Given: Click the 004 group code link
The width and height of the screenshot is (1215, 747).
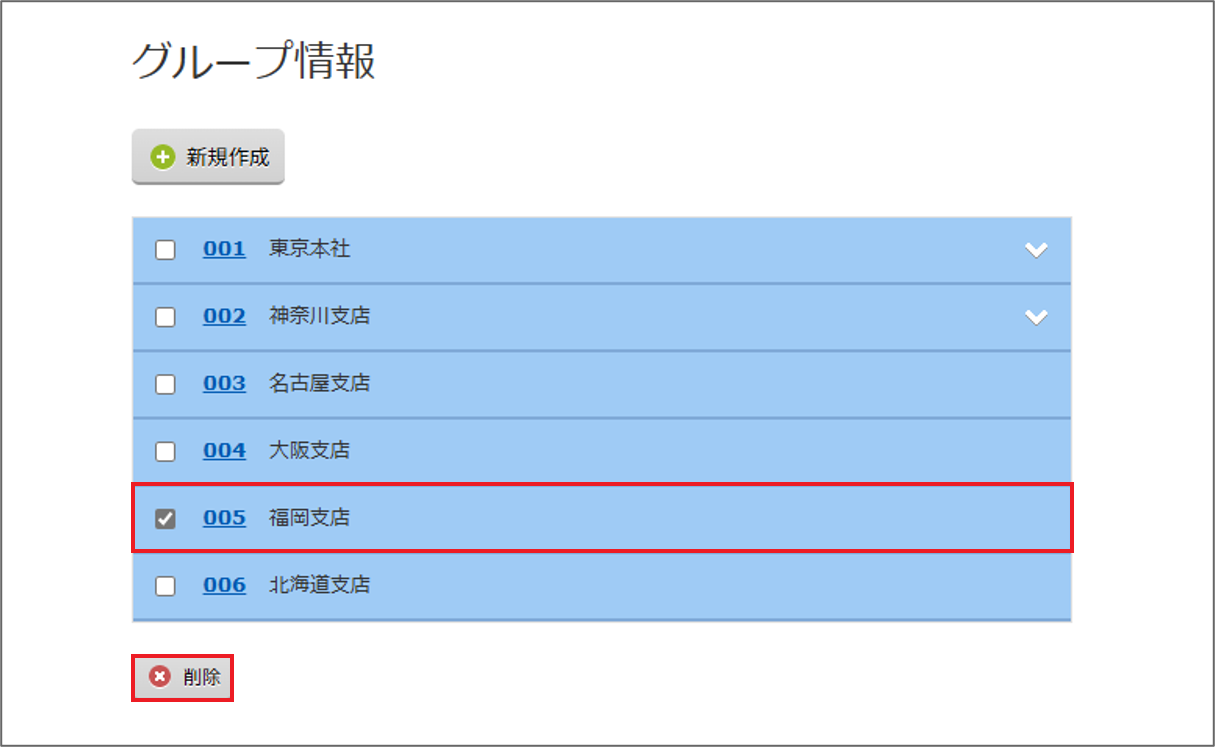Looking at the screenshot, I should click(x=224, y=450).
